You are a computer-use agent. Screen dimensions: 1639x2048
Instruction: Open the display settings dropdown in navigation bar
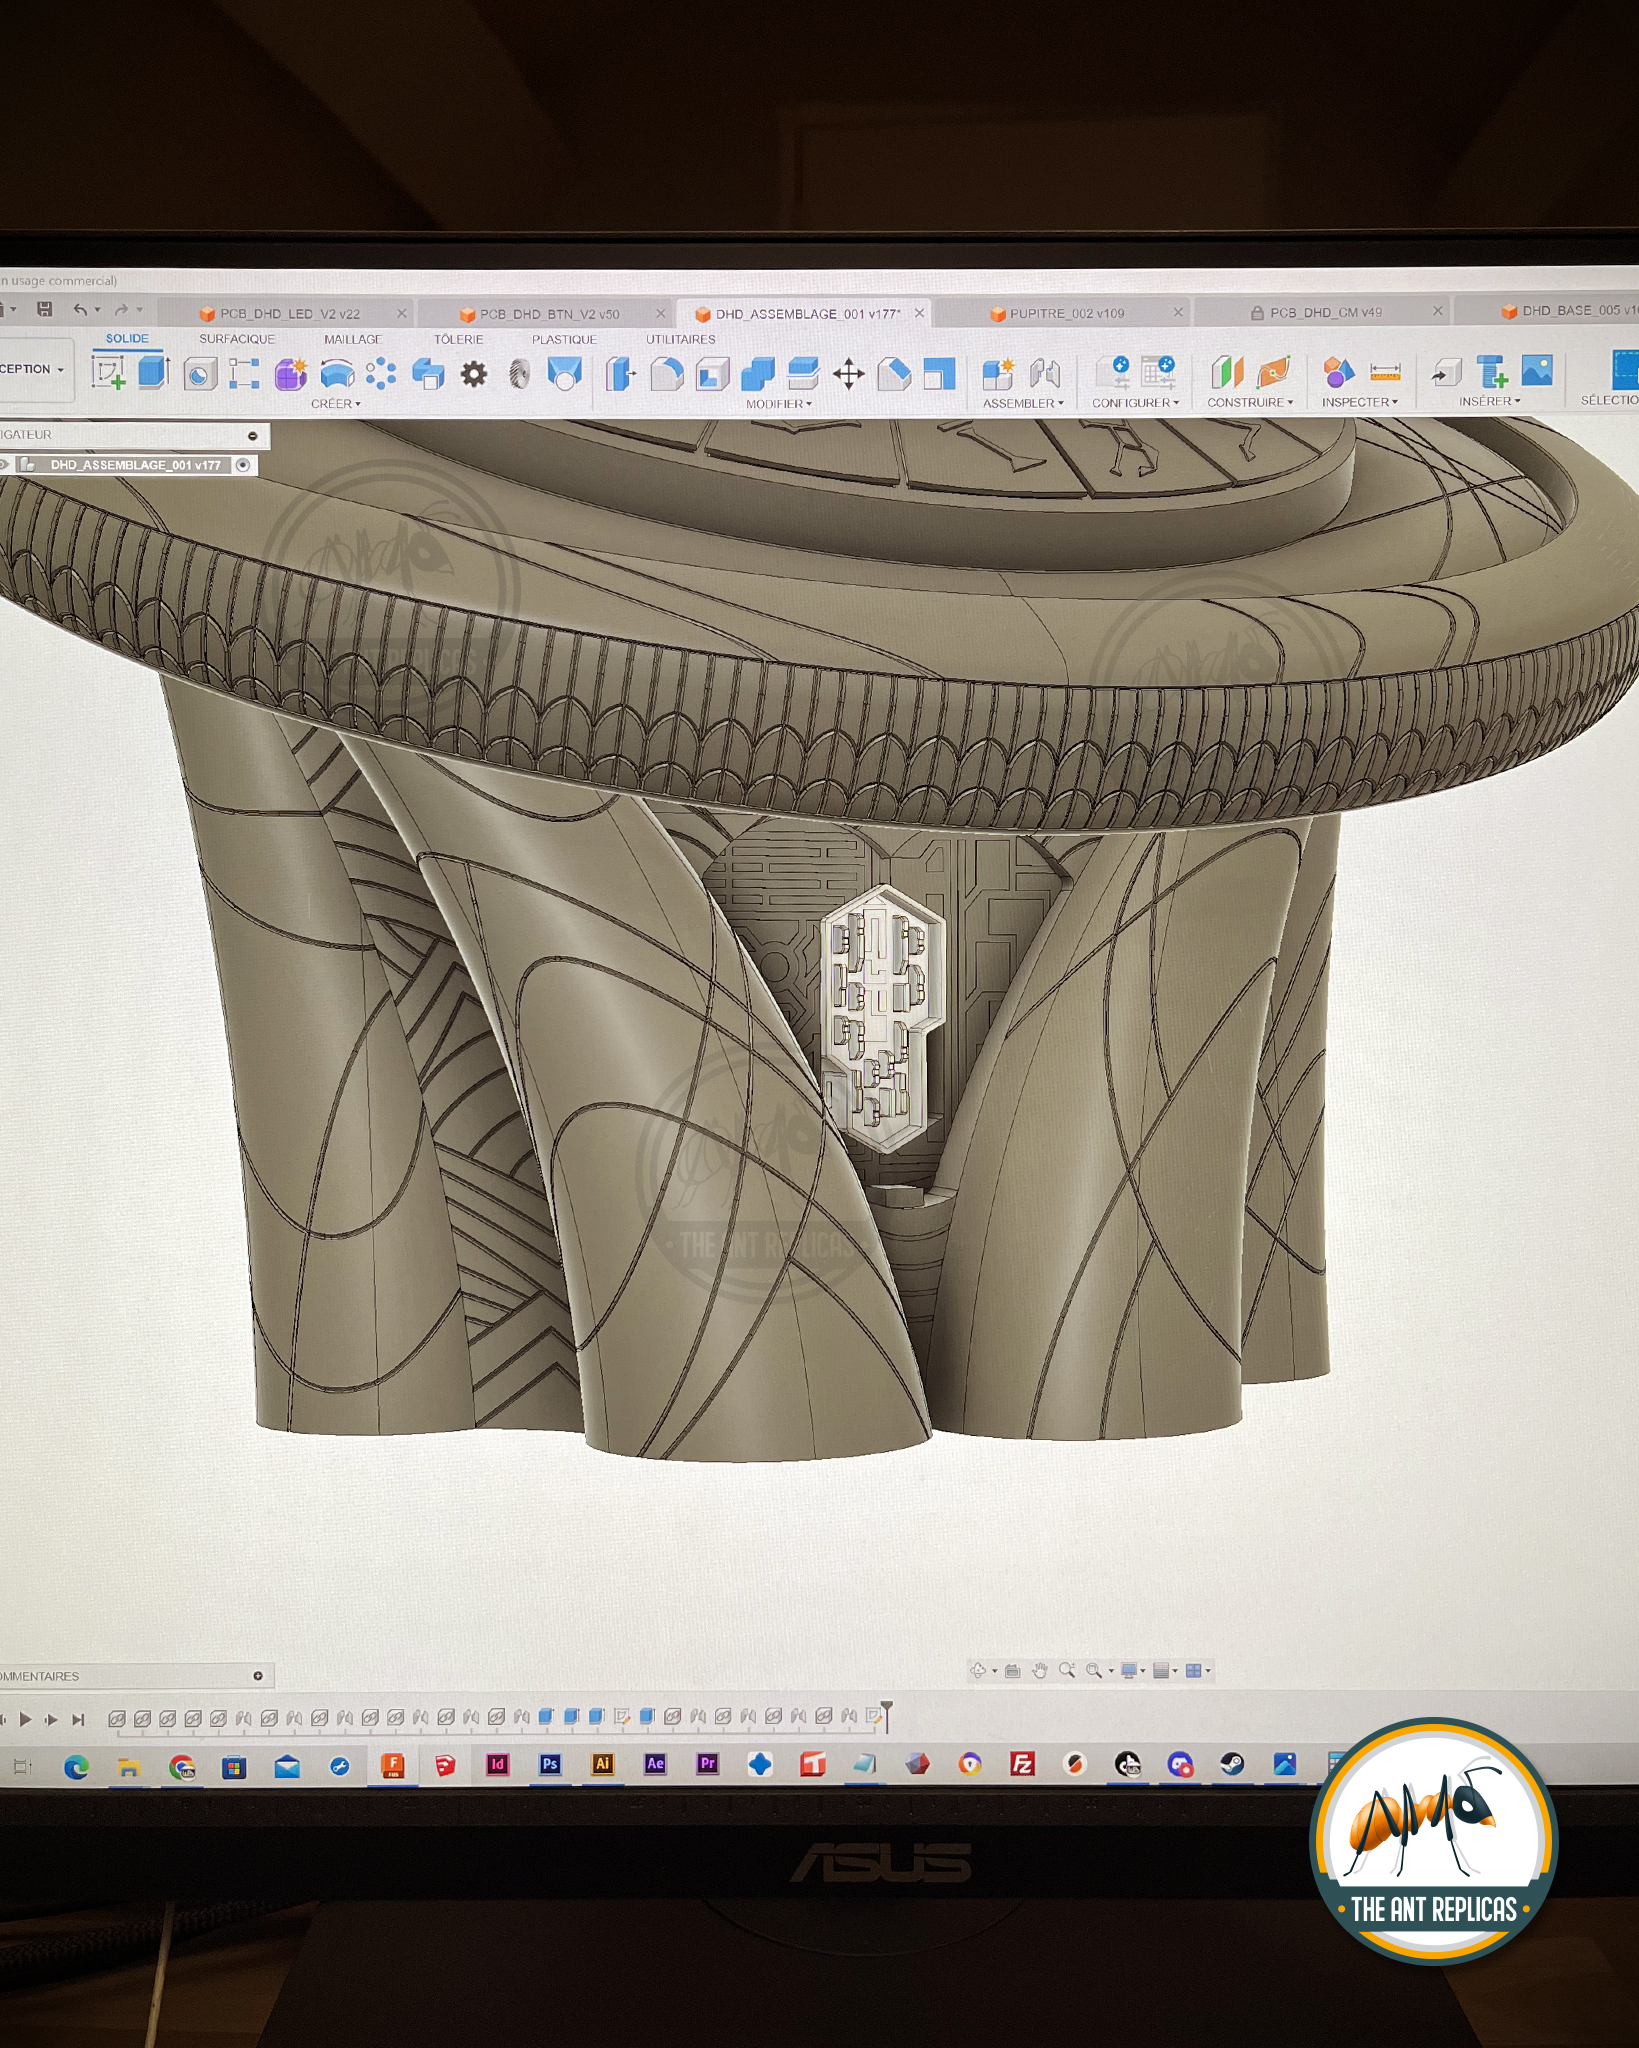pos(1135,1670)
